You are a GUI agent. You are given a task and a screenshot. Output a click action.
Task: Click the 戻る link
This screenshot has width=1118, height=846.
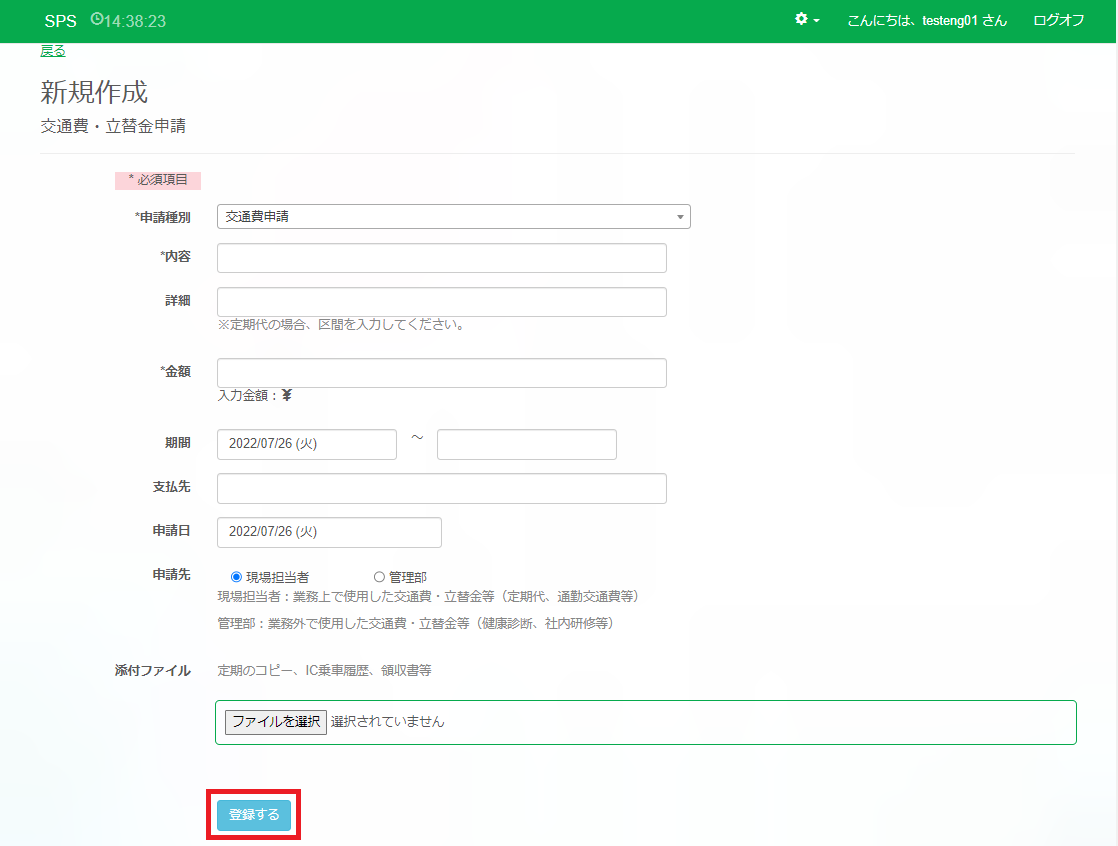pos(53,51)
